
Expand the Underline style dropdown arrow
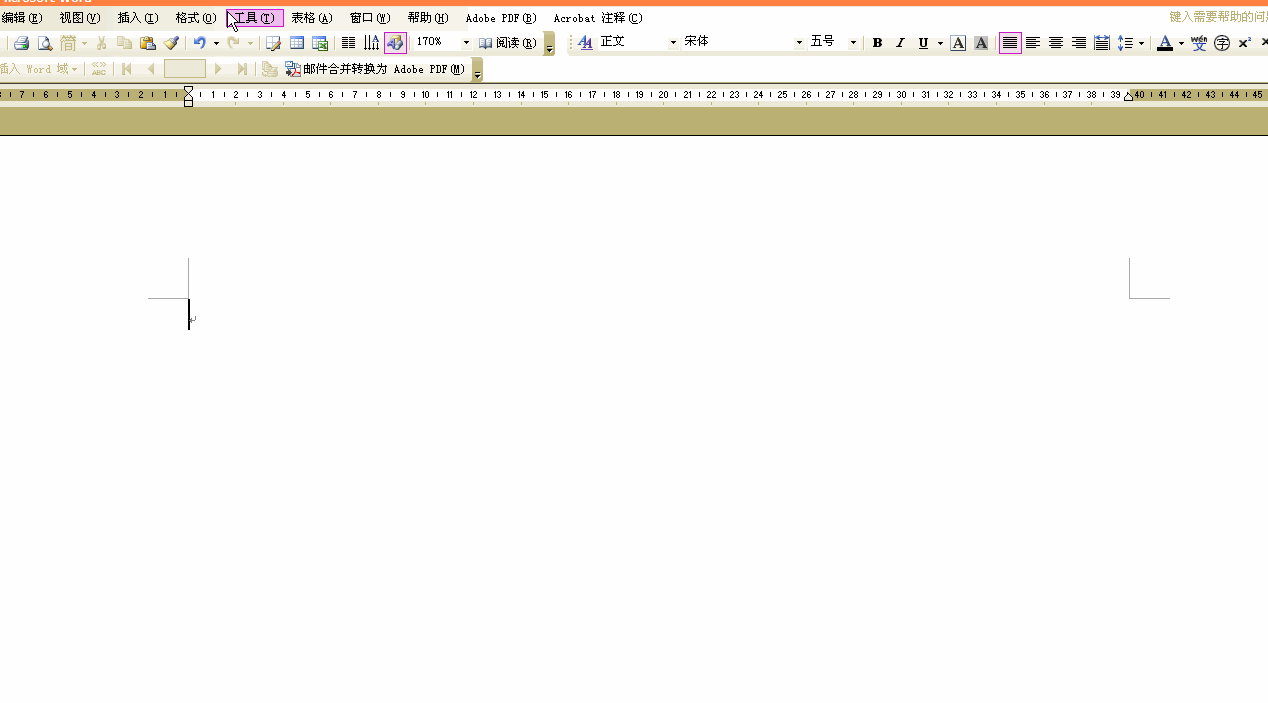pyautogui.click(x=940, y=43)
